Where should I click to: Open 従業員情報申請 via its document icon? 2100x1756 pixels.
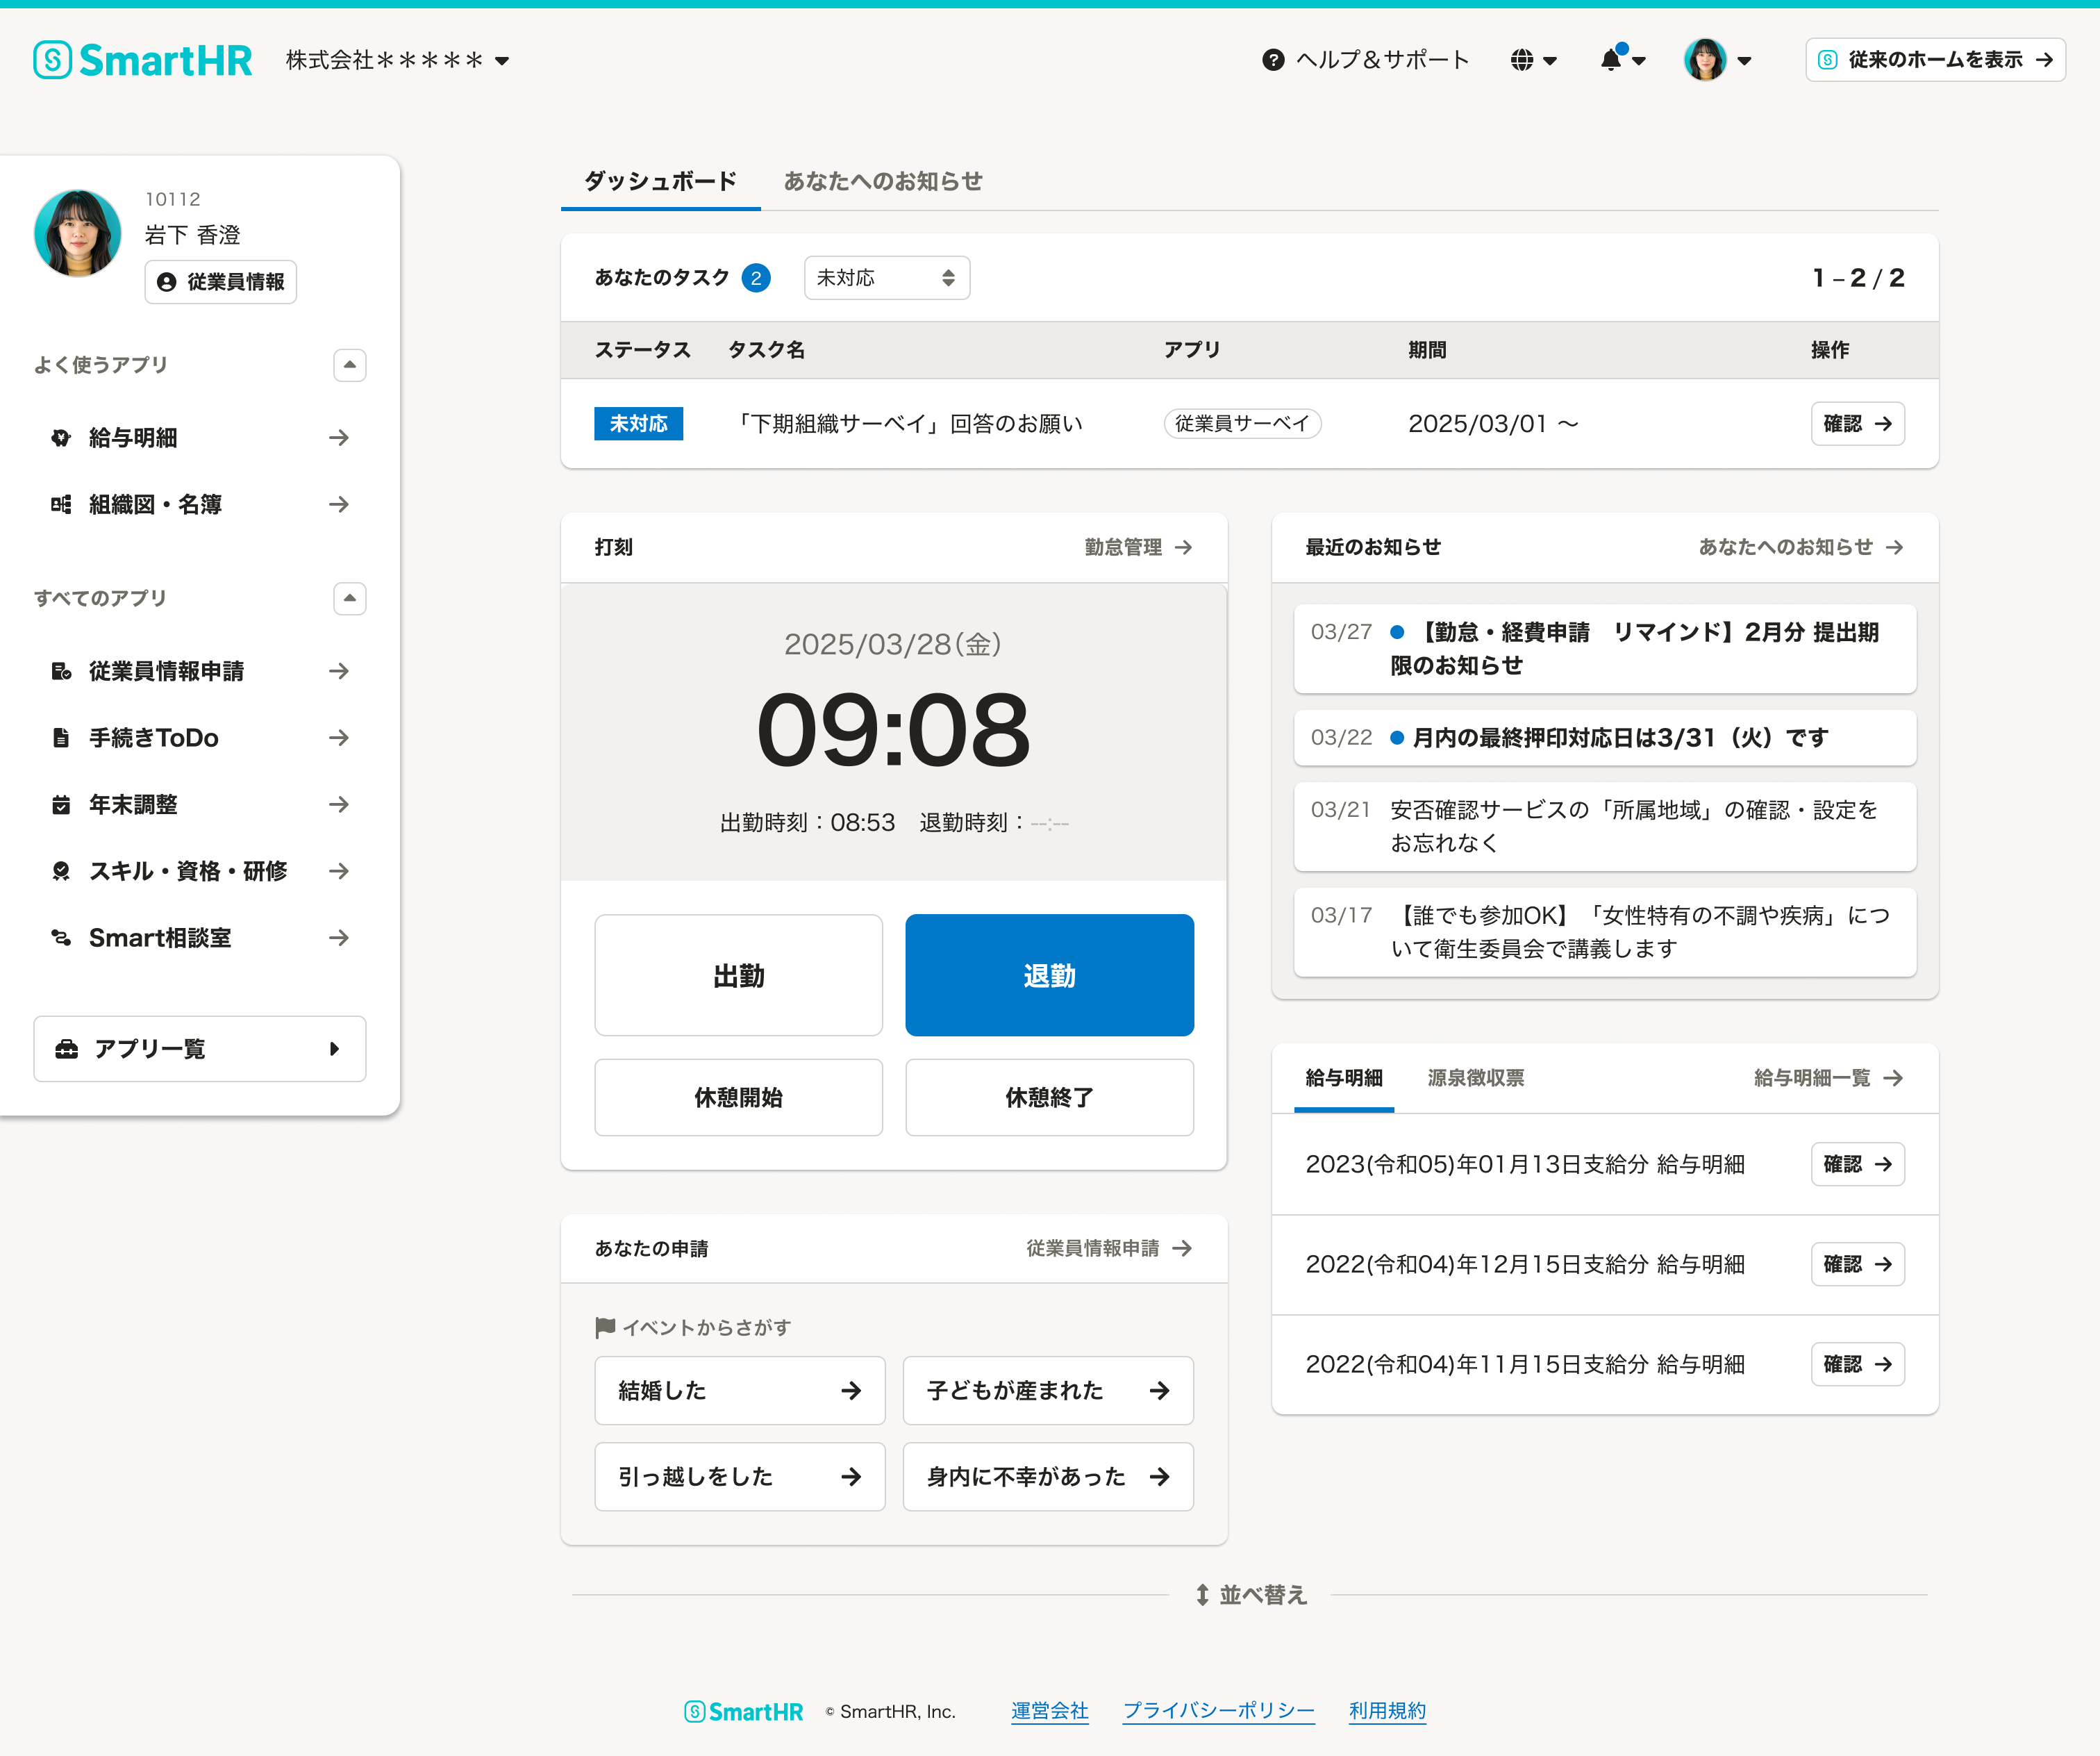[x=61, y=671]
